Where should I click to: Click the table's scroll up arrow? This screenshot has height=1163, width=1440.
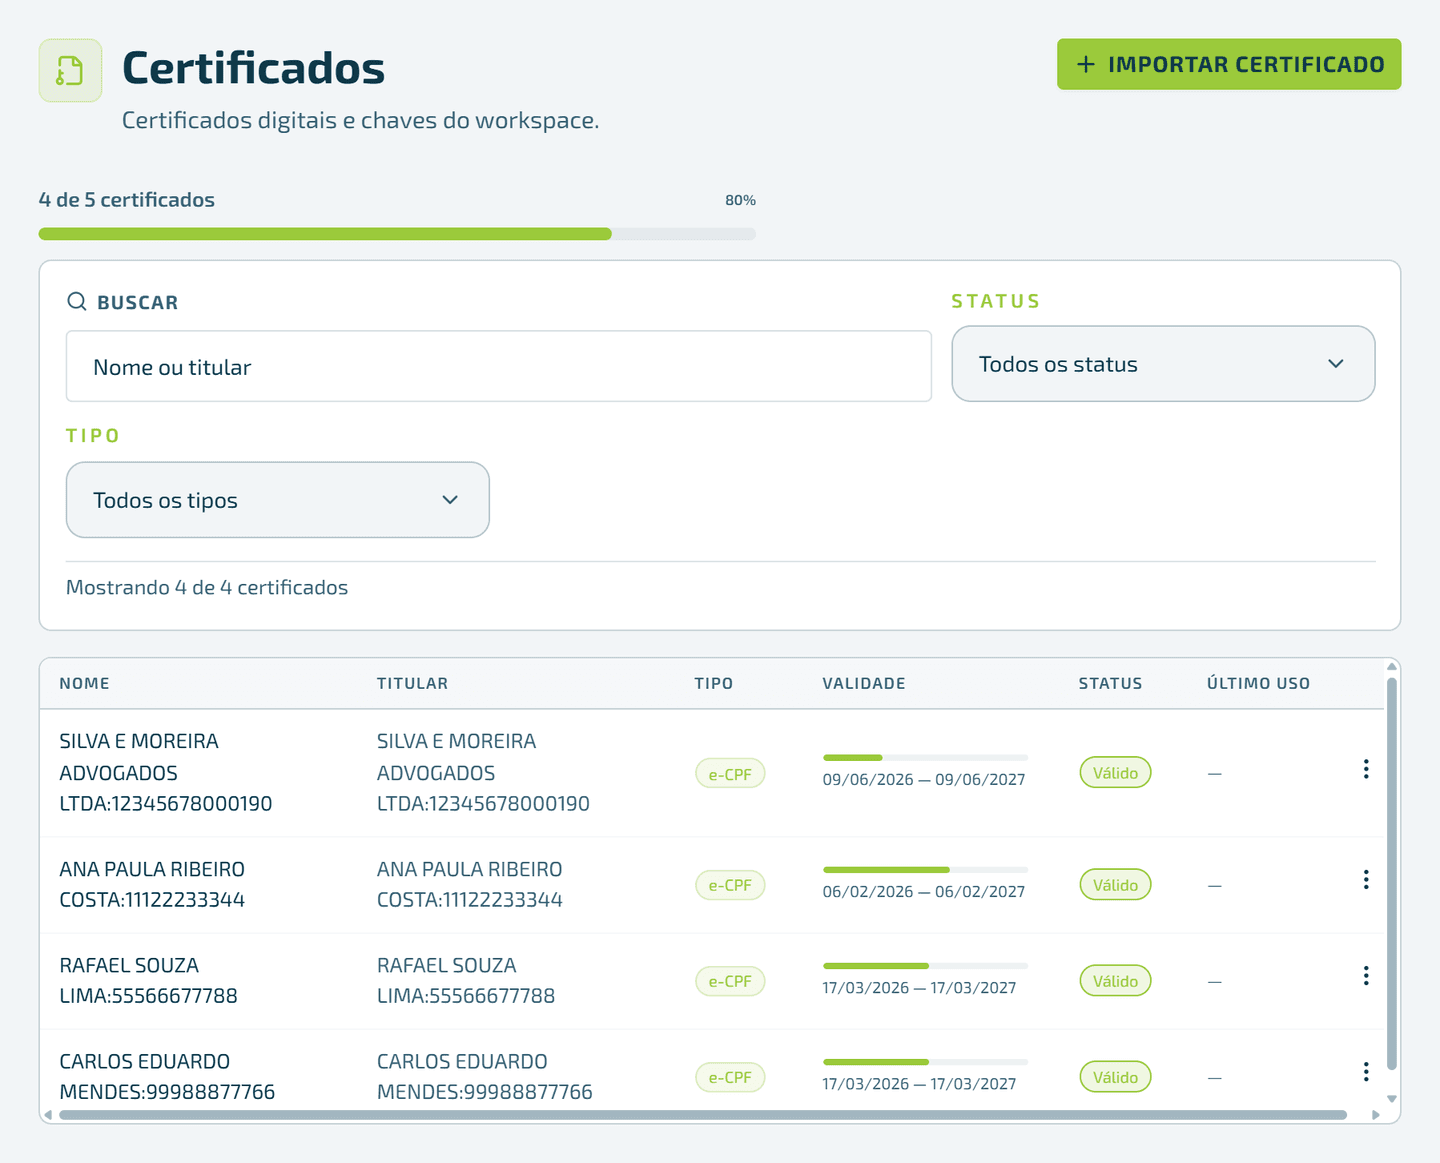1391,667
